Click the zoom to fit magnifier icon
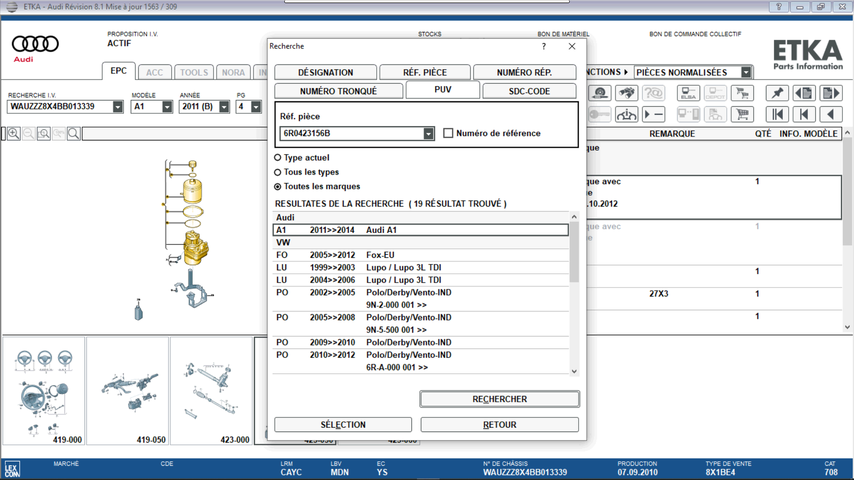 (x=44, y=133)
